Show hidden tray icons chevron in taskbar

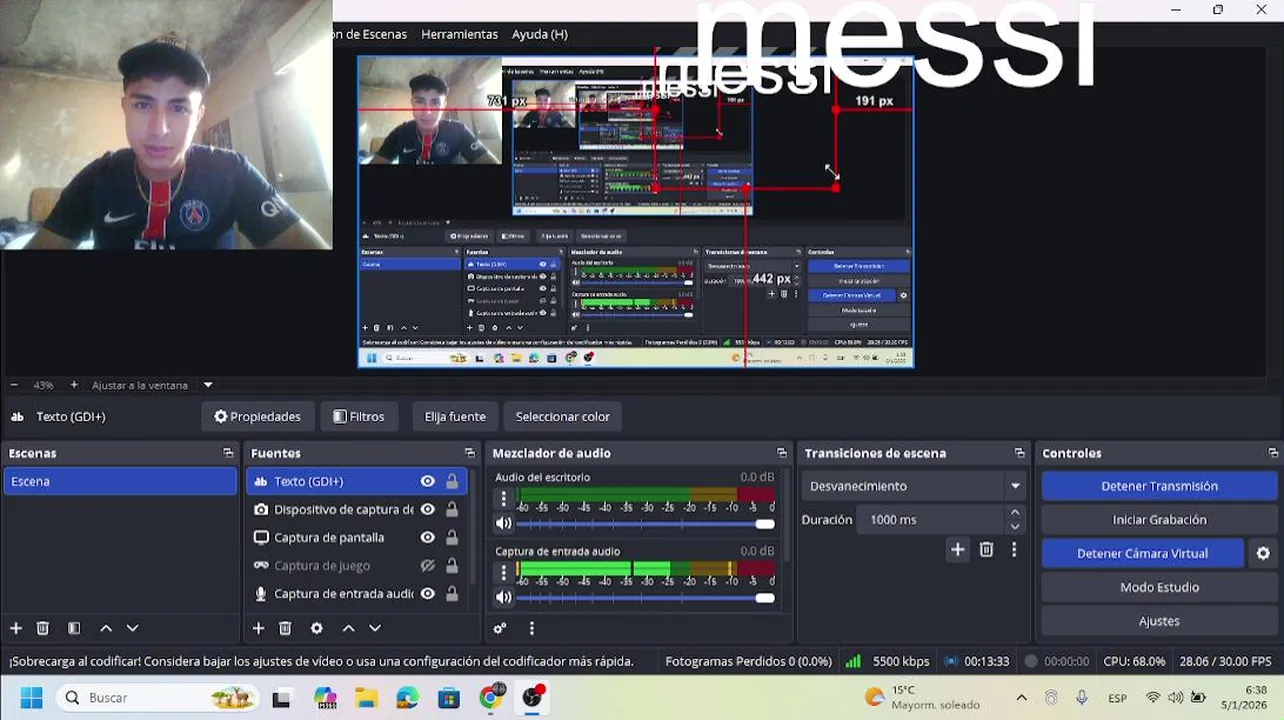coord(1021,697)
